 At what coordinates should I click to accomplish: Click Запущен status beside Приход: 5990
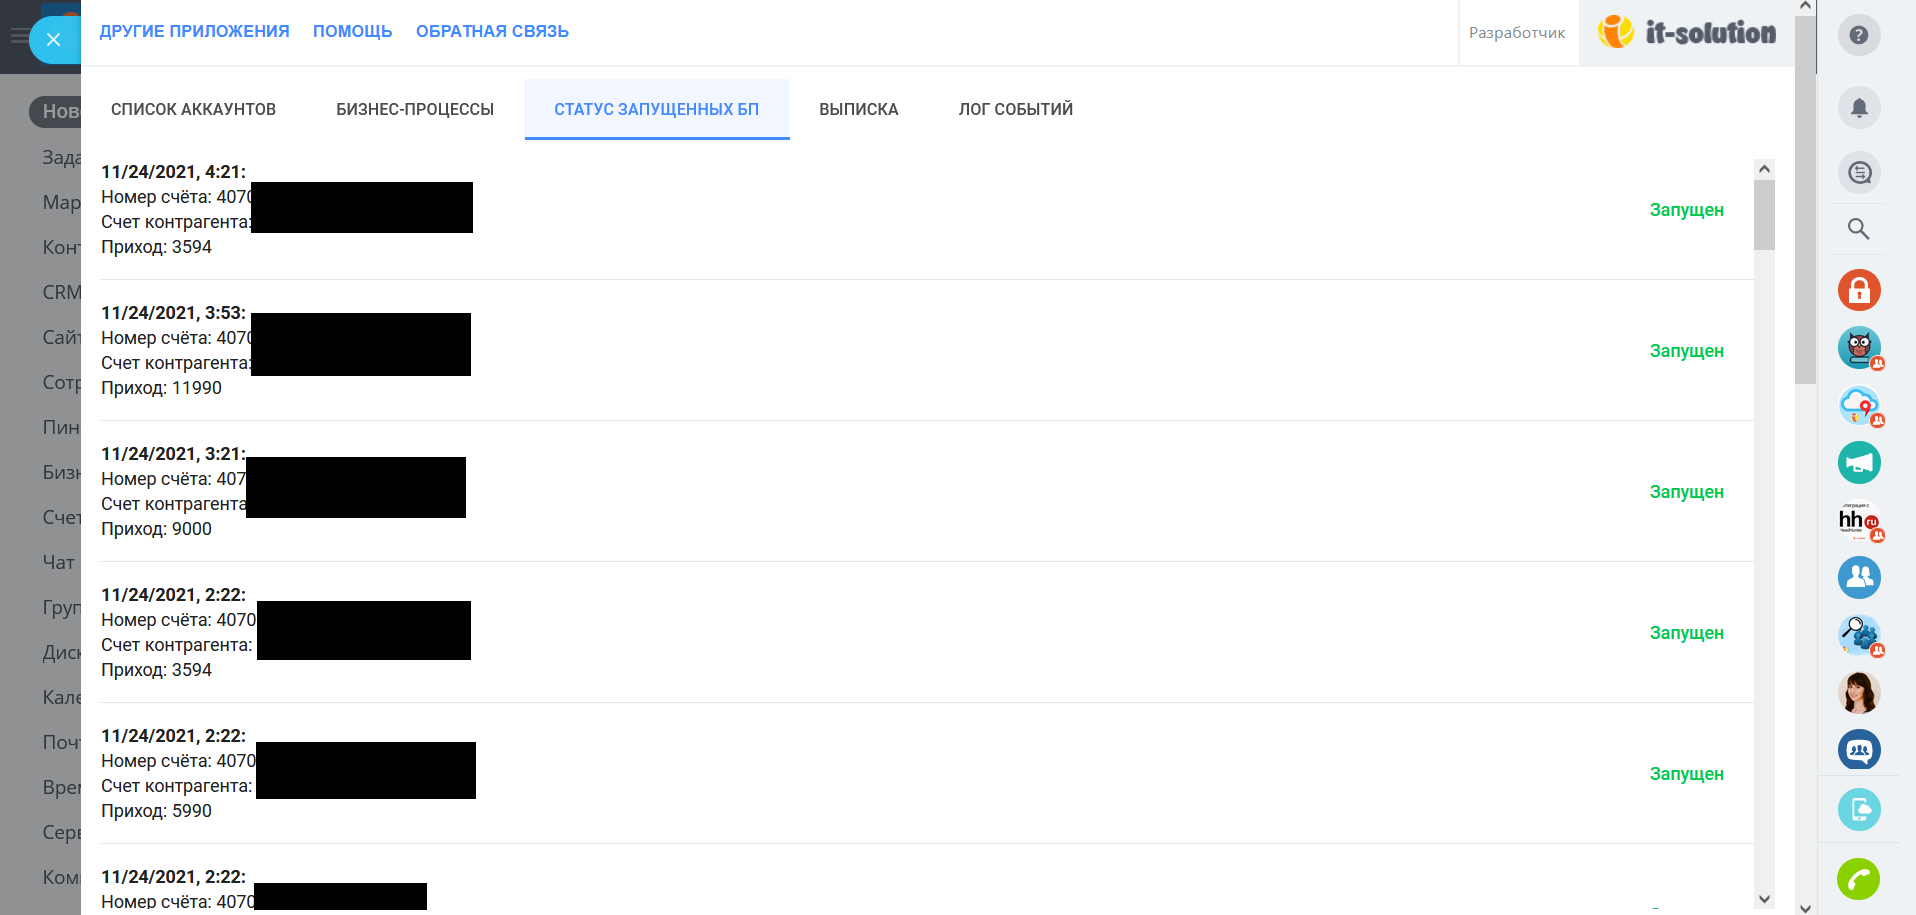(x=1686, y=774)
